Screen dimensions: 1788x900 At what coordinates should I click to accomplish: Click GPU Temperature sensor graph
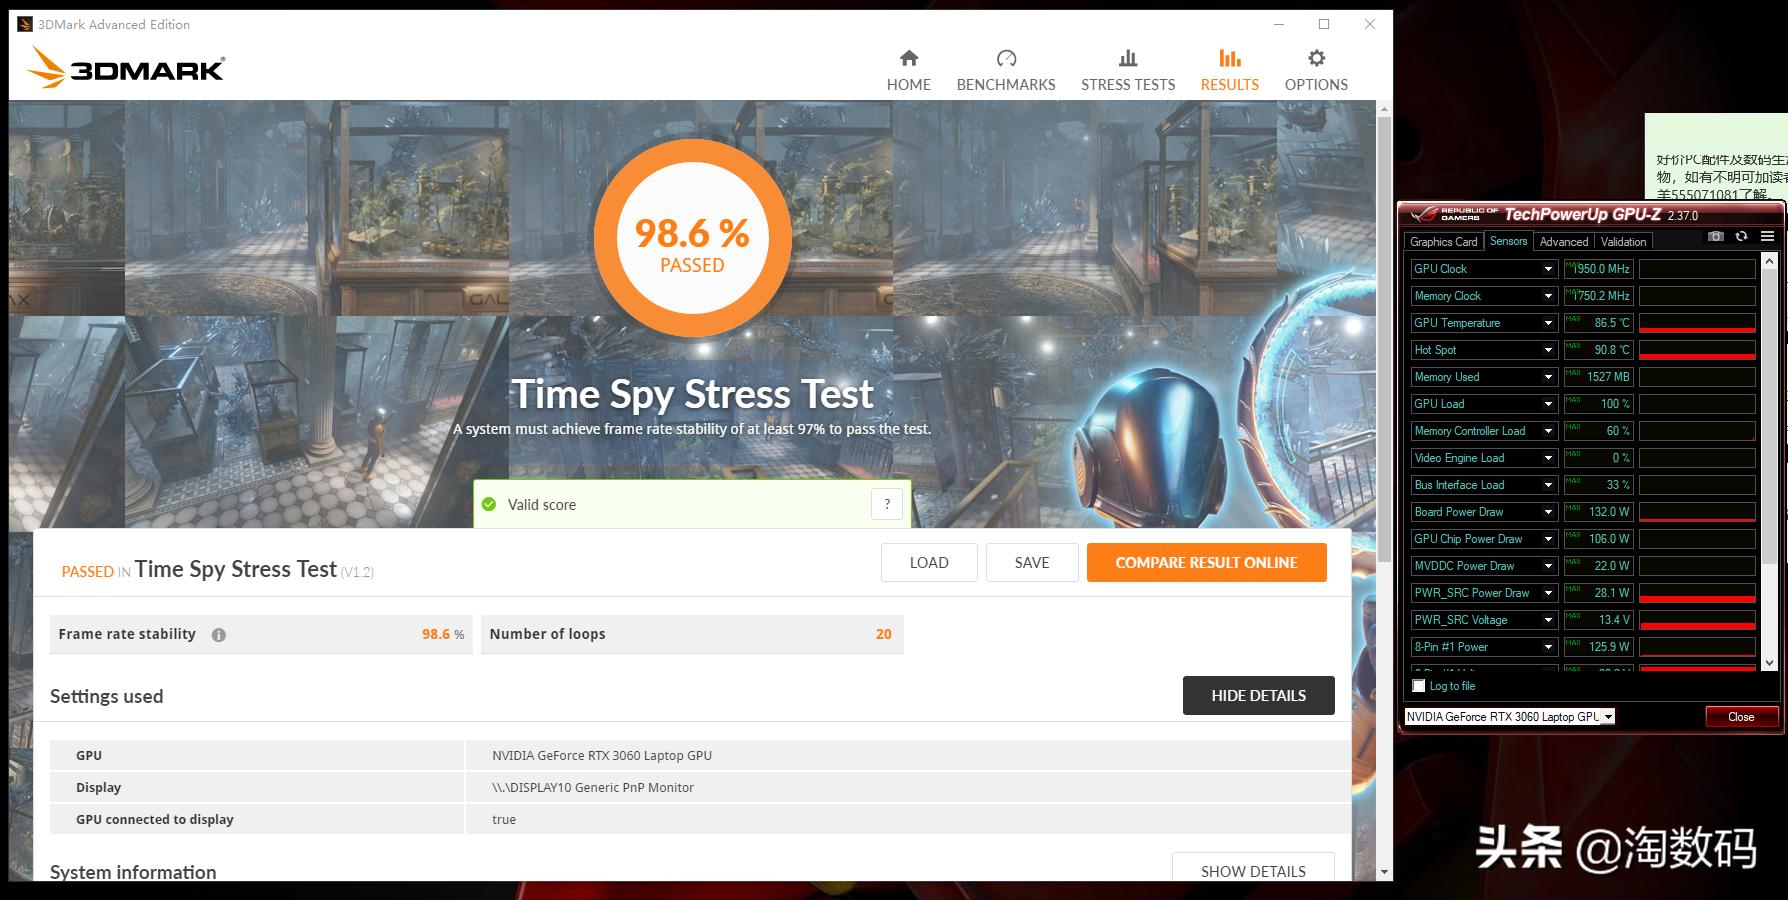[1697, 323]
